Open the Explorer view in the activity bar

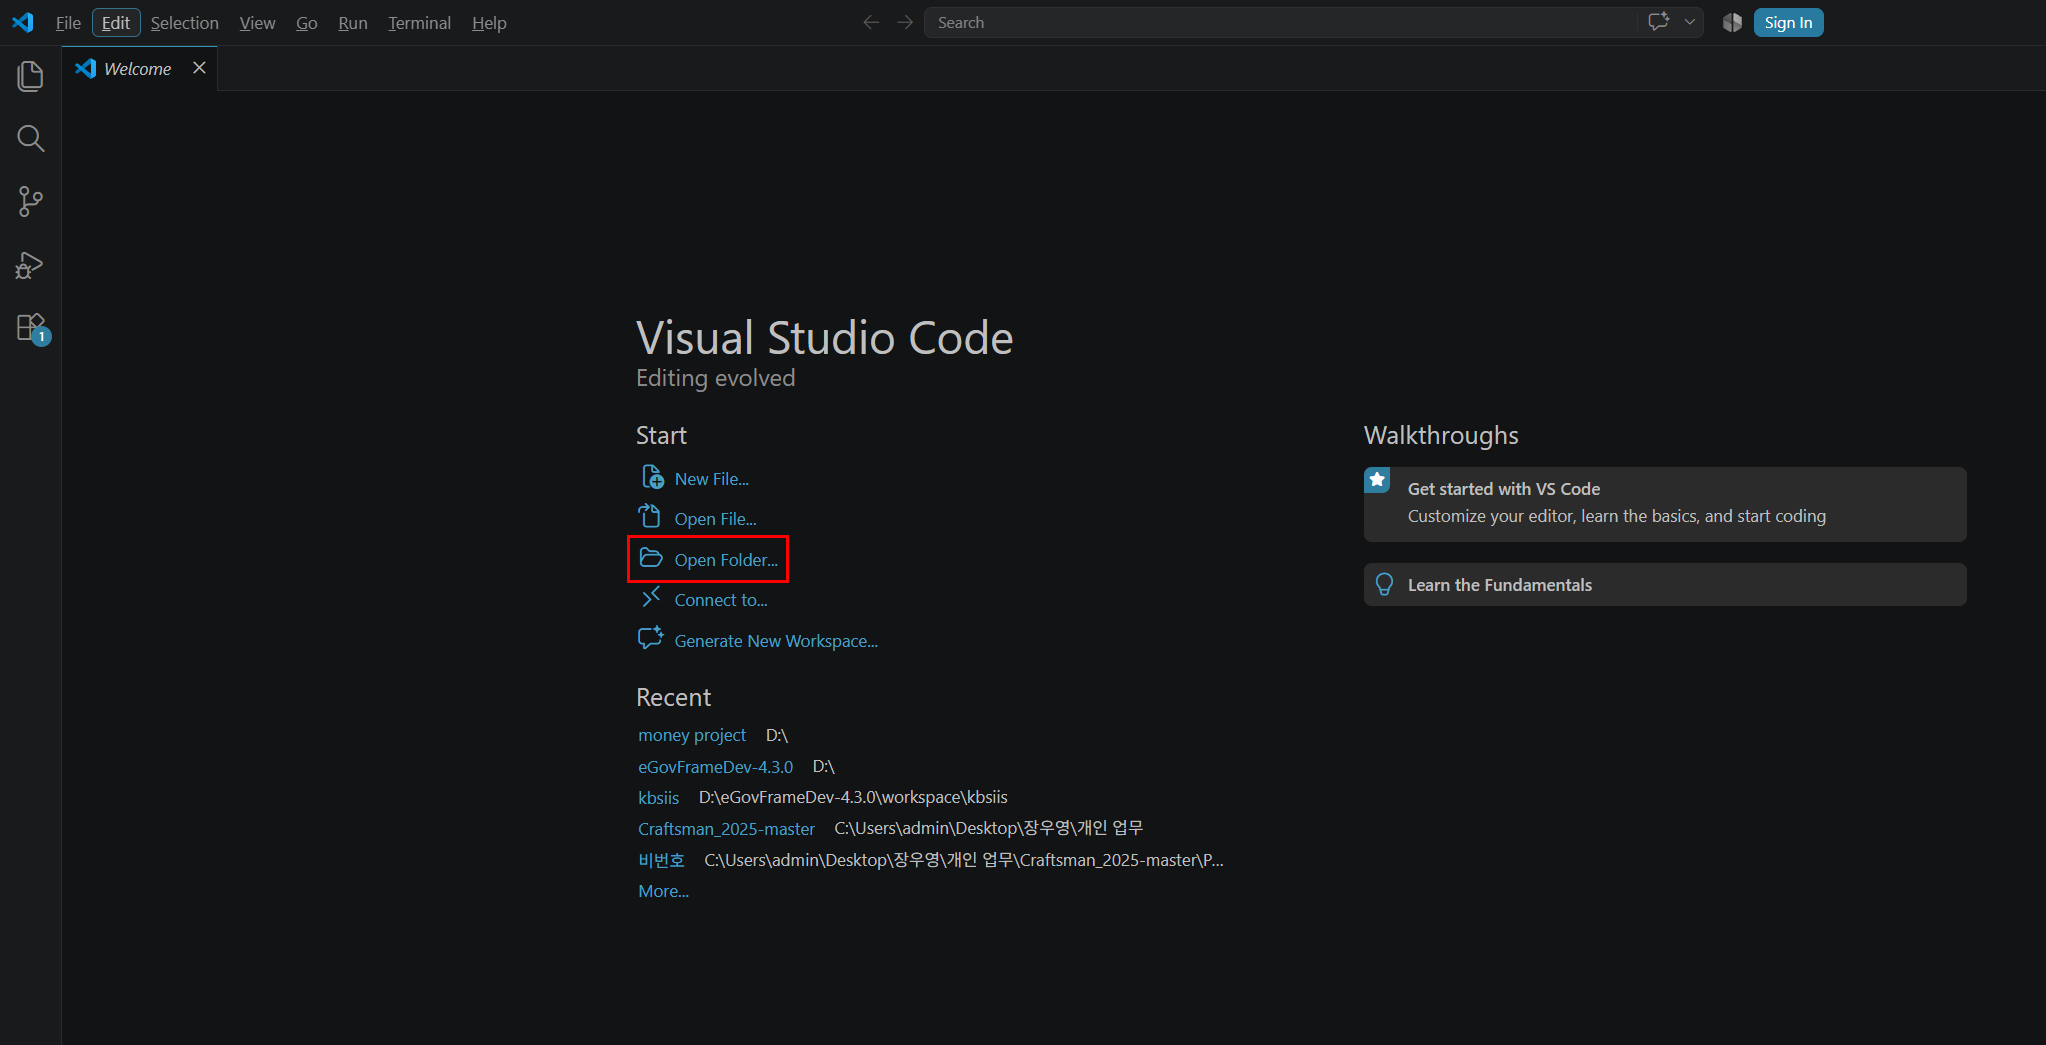point(31,76)
